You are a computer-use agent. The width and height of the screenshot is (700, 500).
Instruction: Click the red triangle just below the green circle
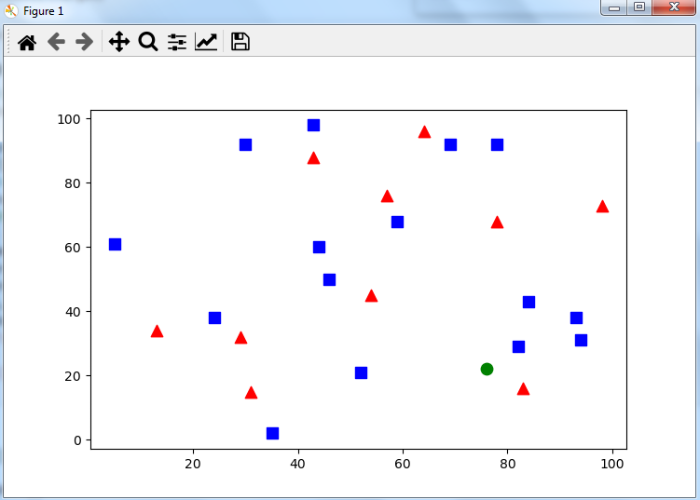pos(523,389)
